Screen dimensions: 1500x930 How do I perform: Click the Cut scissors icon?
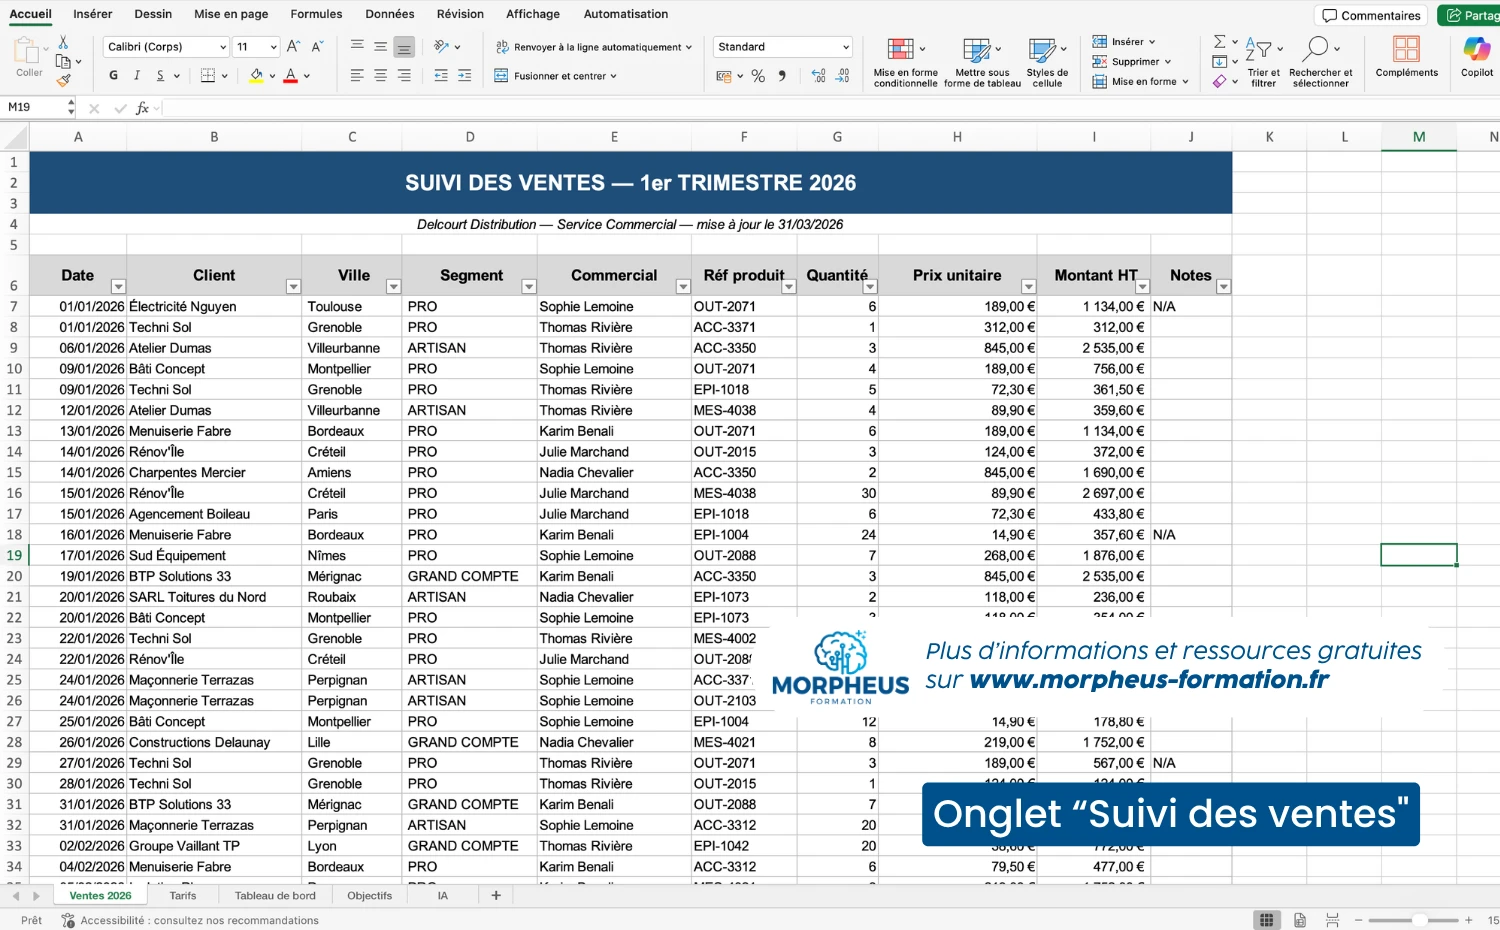point(63,43)
